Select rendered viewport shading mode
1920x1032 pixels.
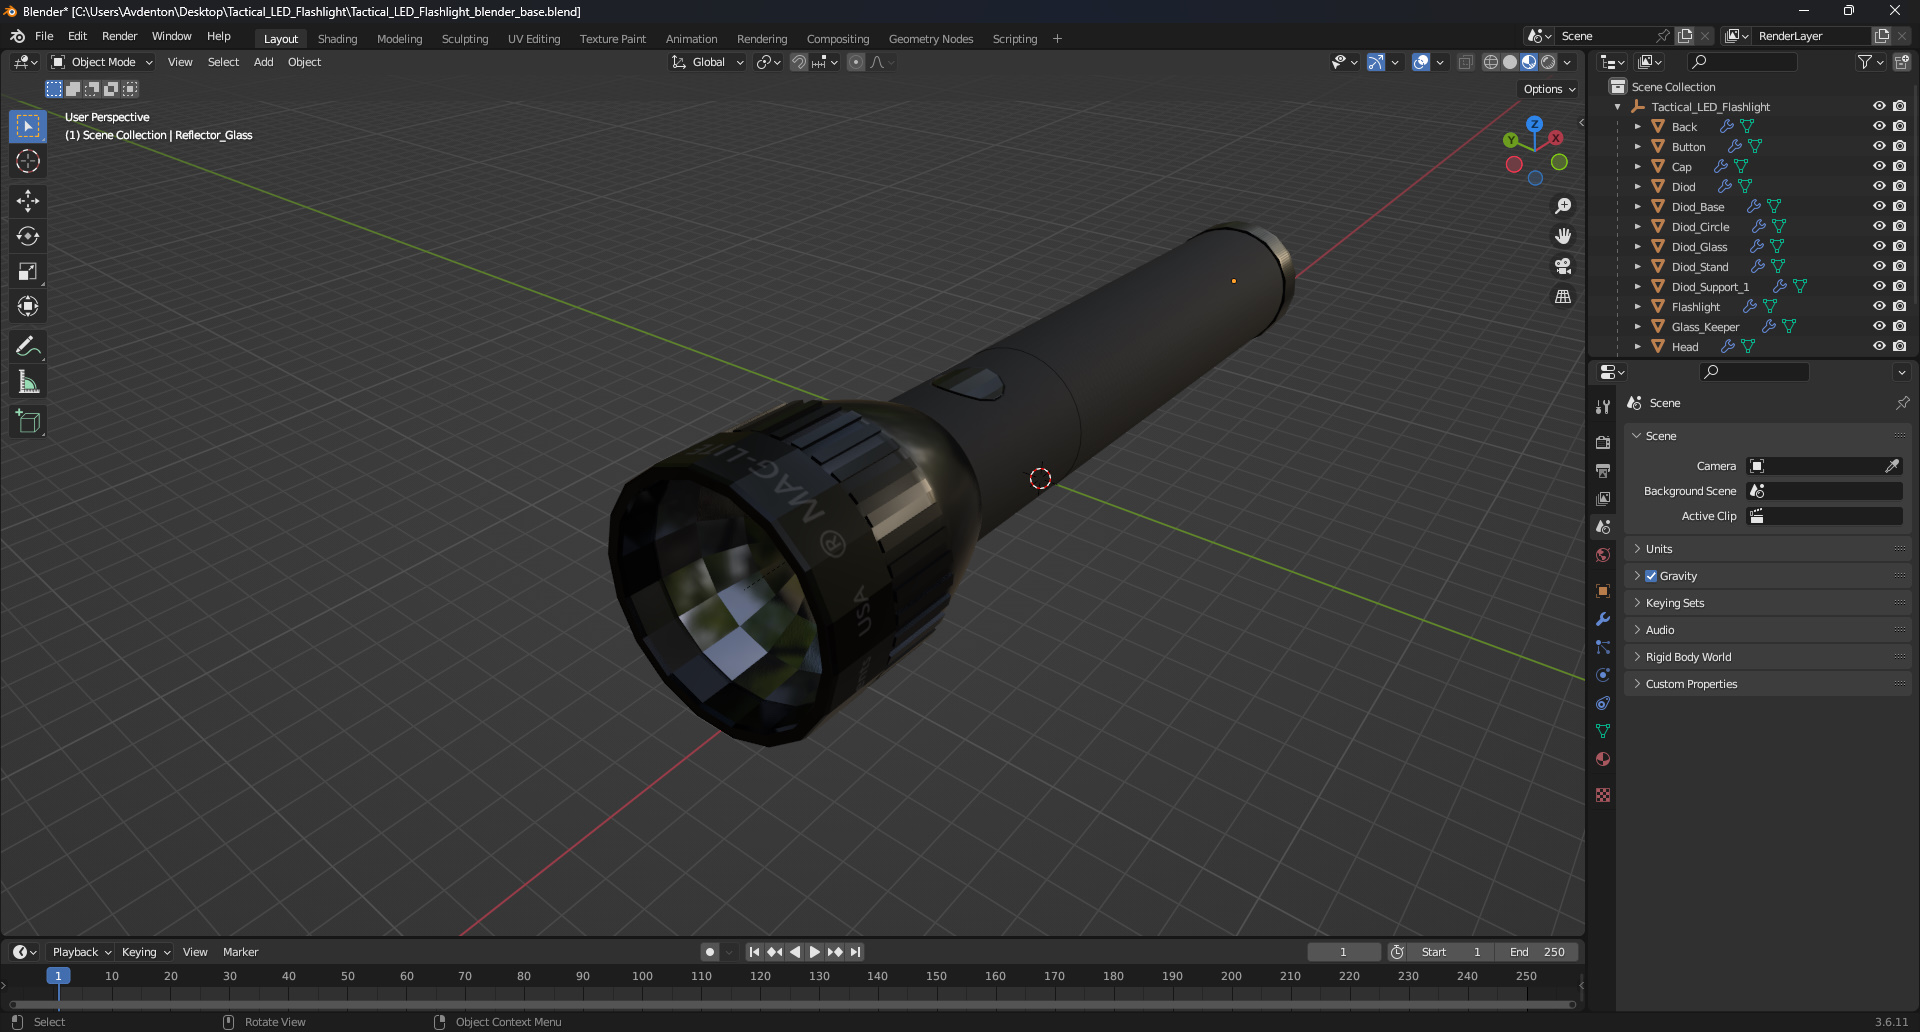point(1548,62)
